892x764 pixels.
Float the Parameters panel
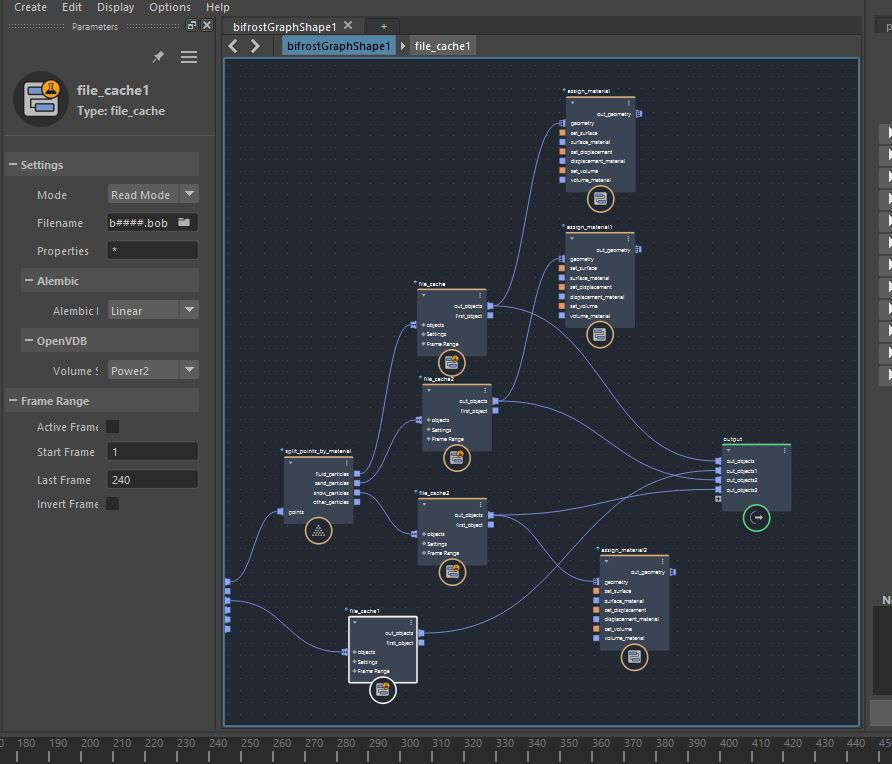(192, 25)
